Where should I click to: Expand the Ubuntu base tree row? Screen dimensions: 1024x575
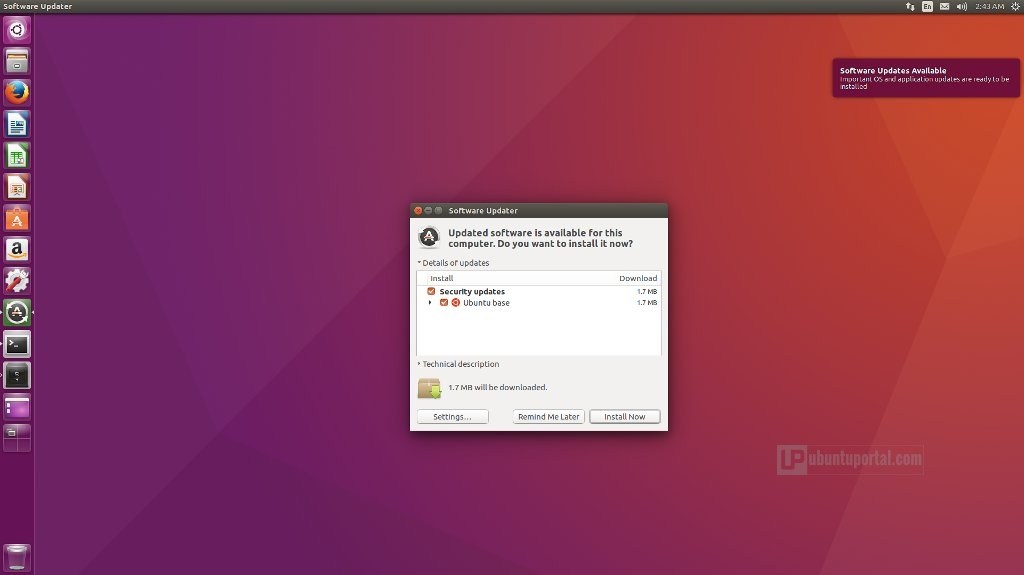click(x=430, y=303)
